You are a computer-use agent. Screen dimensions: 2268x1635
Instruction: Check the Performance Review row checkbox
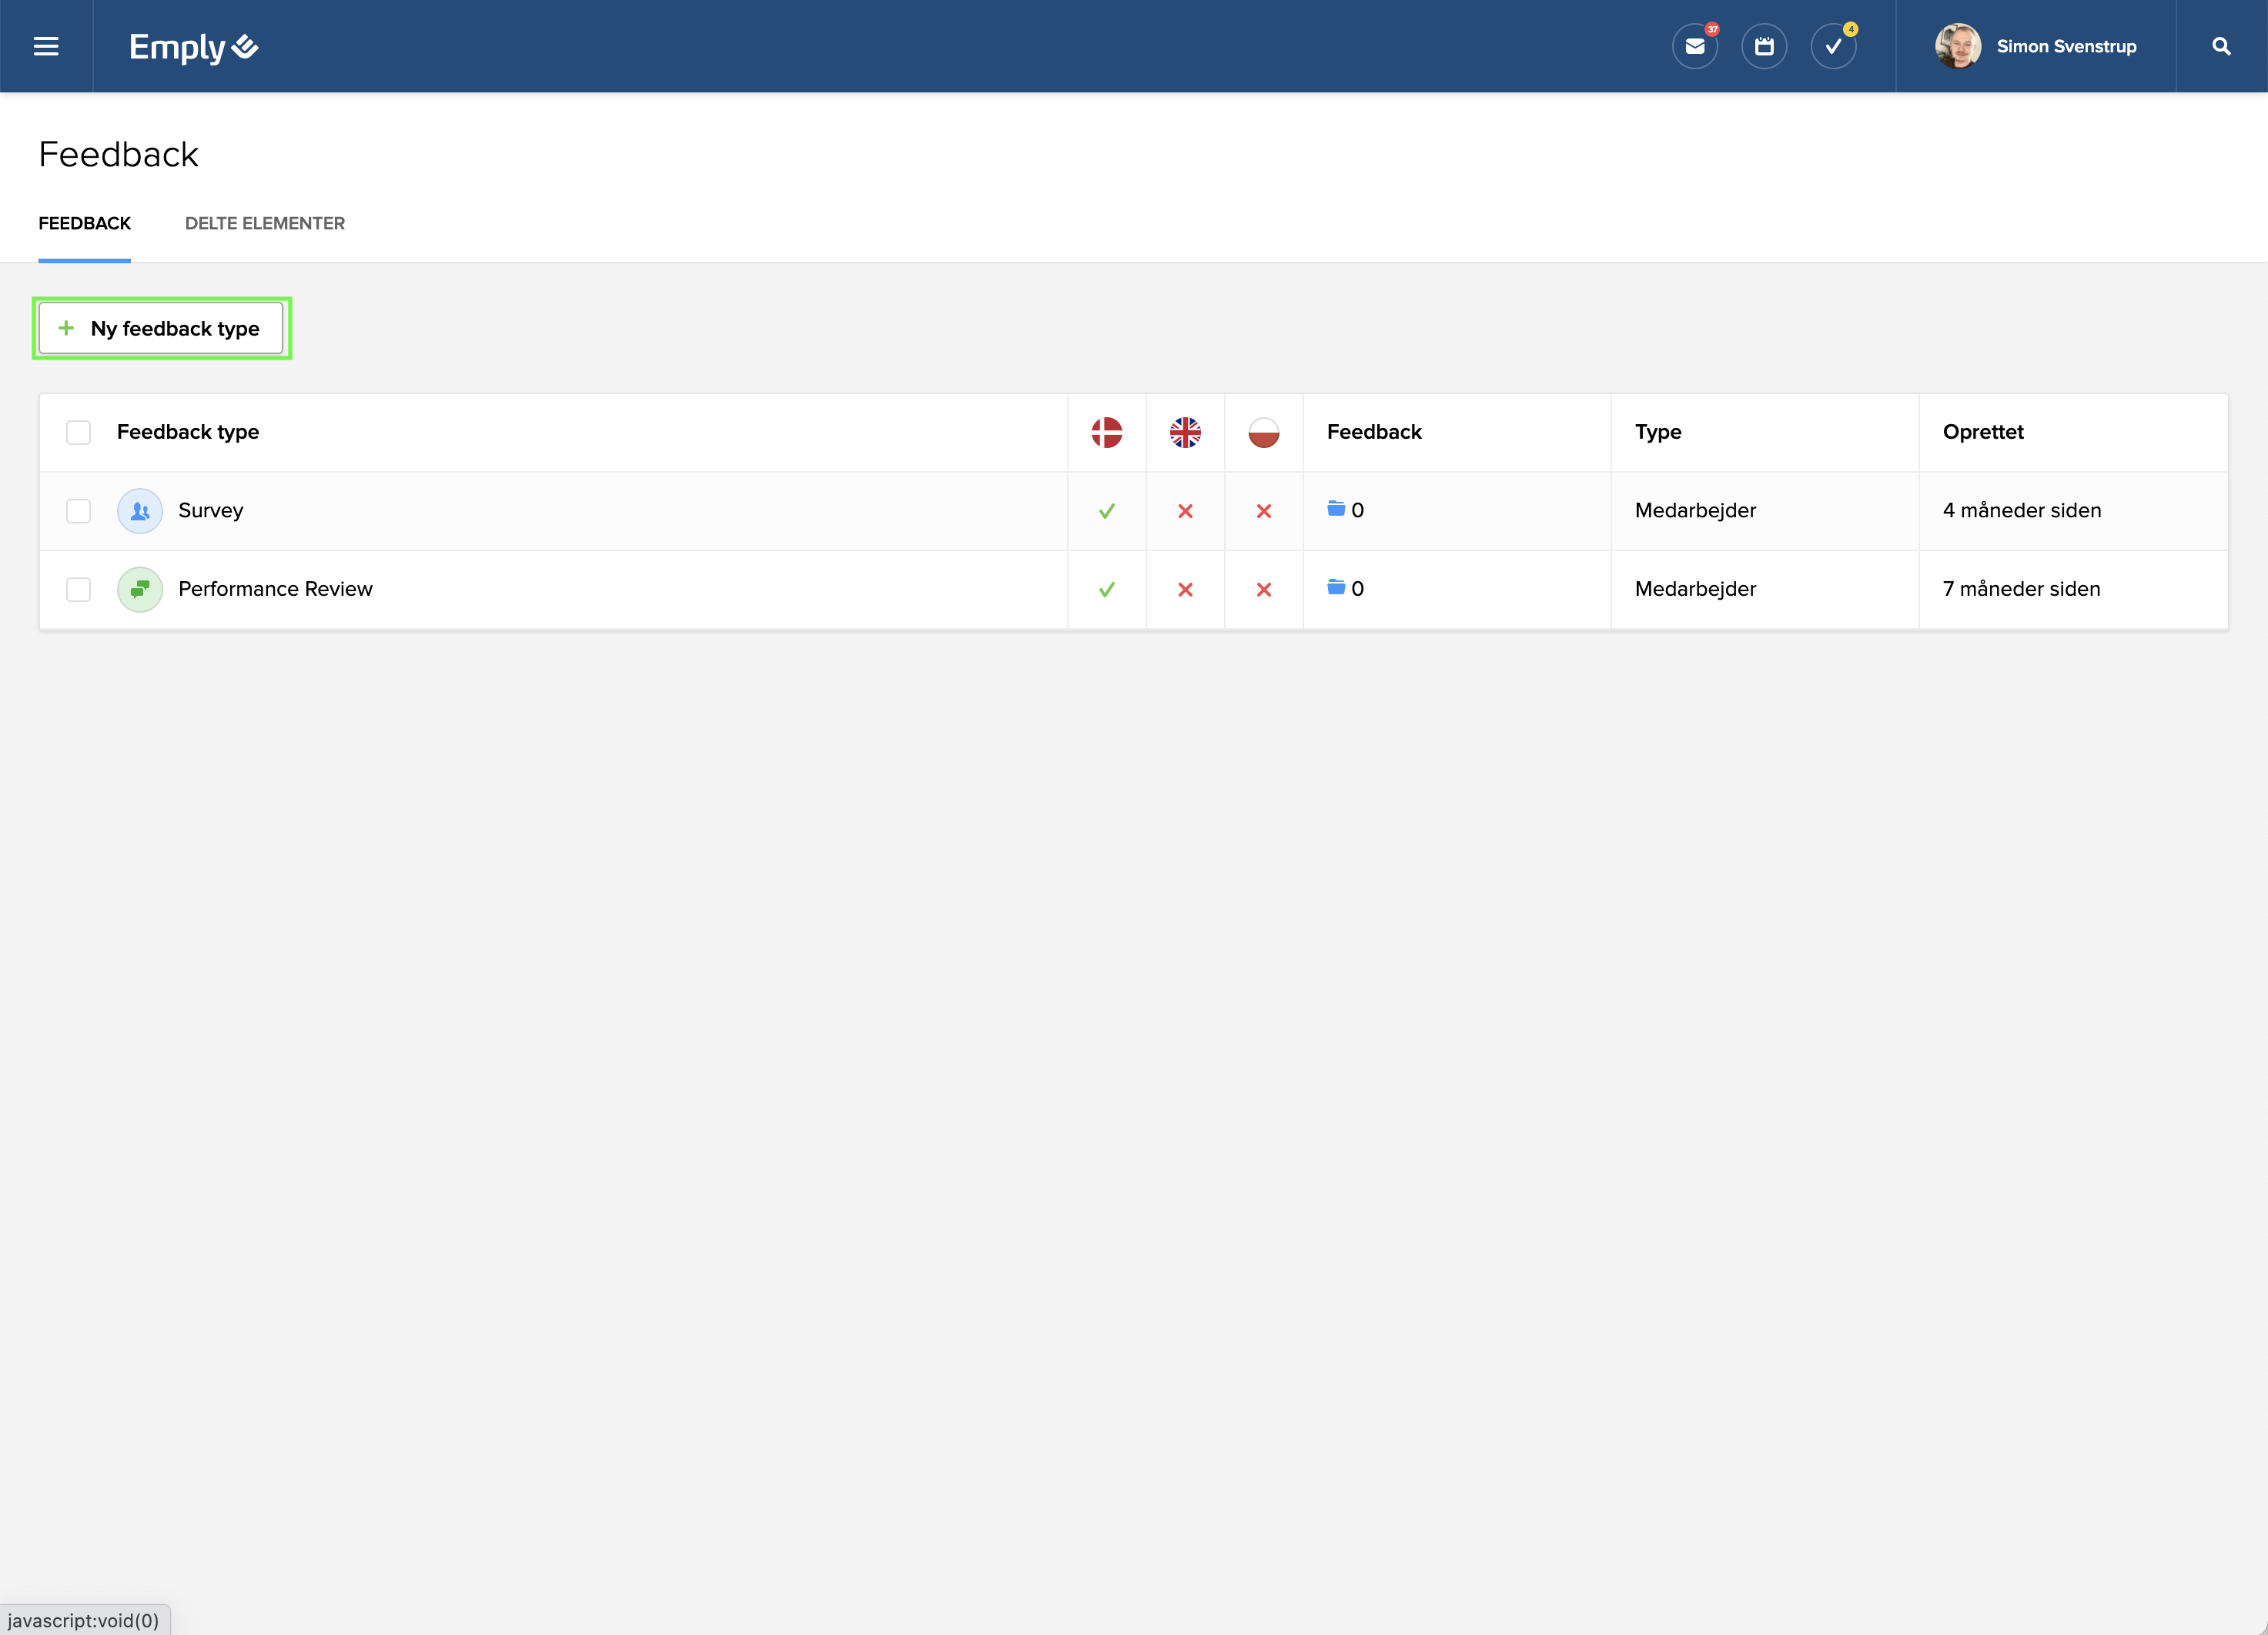coord(78,589)
